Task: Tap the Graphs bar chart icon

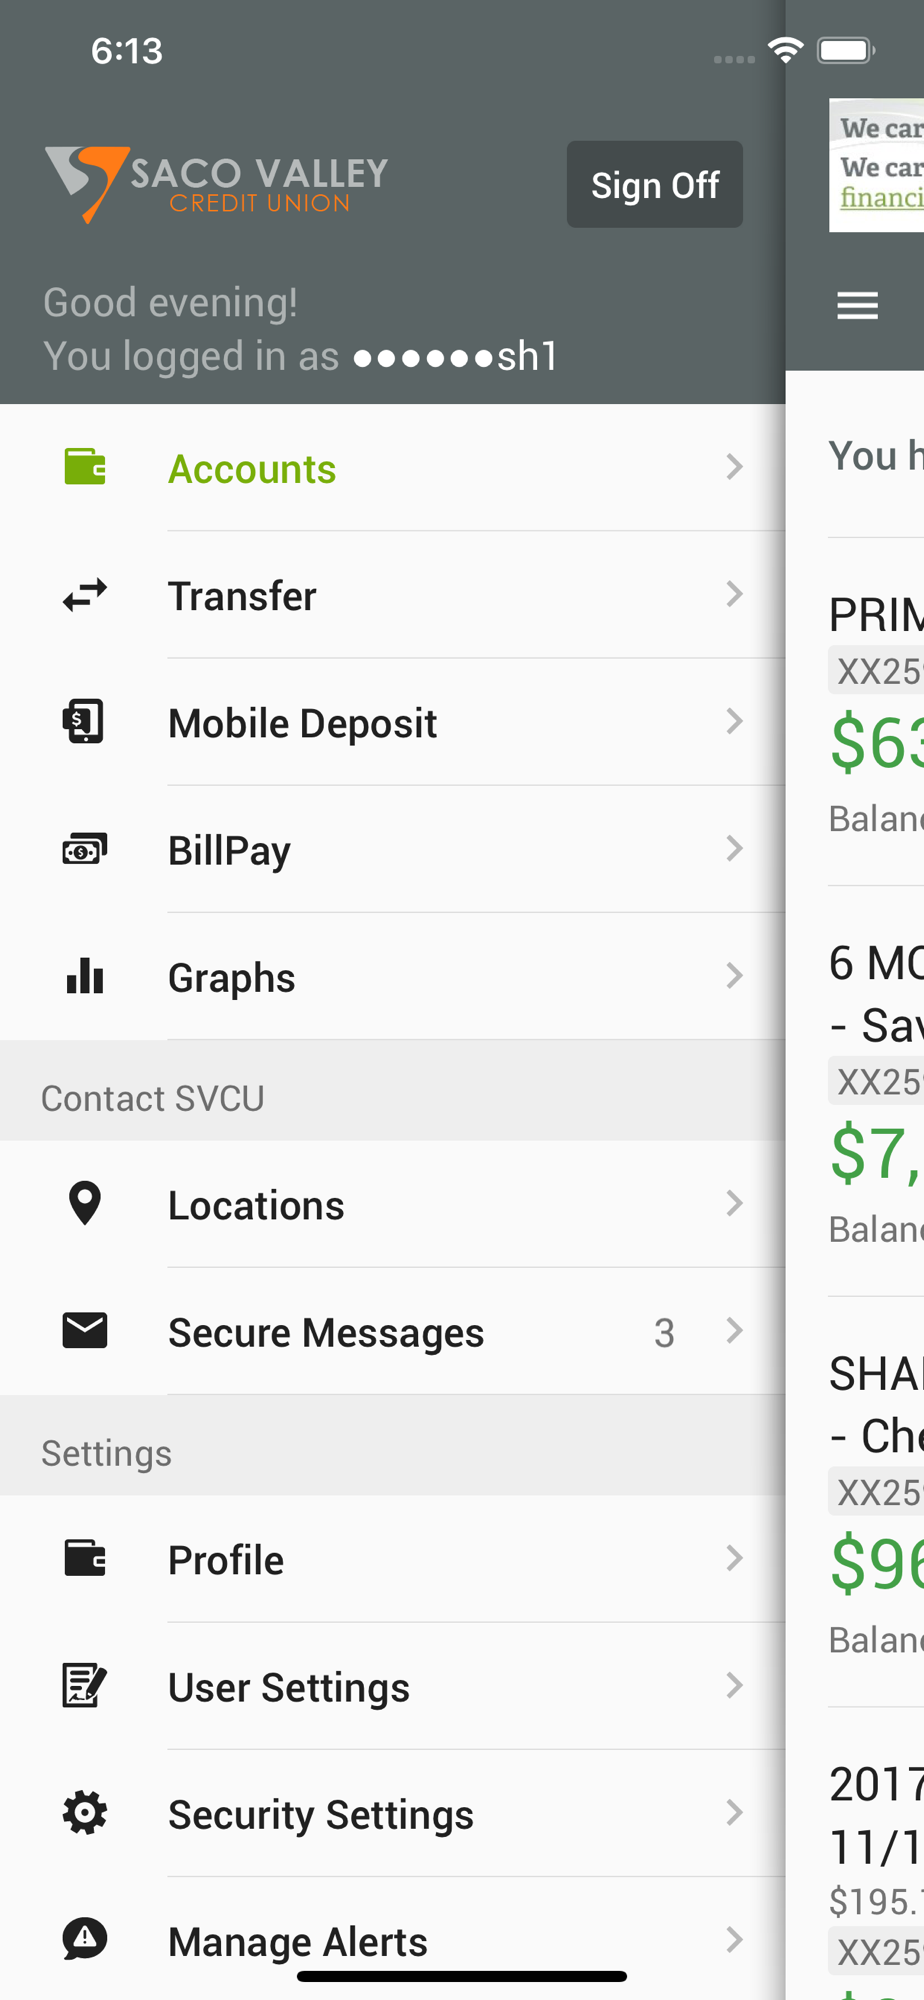Action: [x=85, y=976]
